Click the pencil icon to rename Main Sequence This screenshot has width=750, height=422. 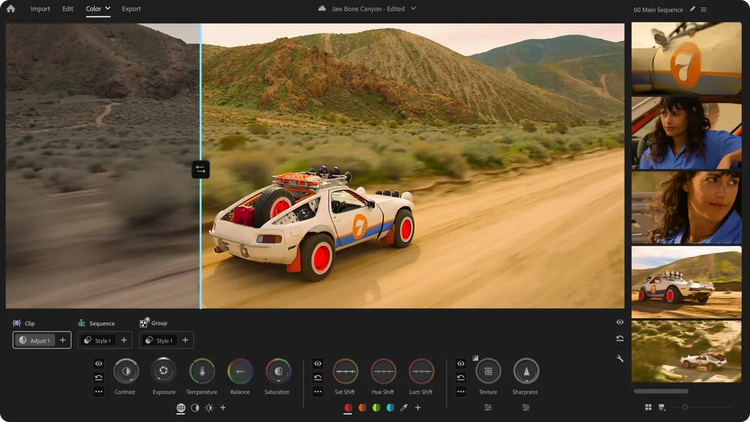692,9
